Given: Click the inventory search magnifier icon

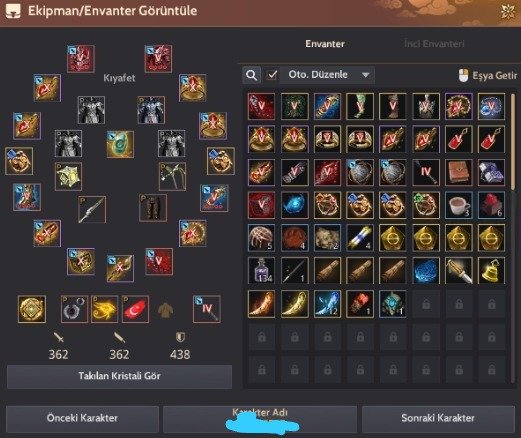Looking at the screenshot, I should point(251,75).
